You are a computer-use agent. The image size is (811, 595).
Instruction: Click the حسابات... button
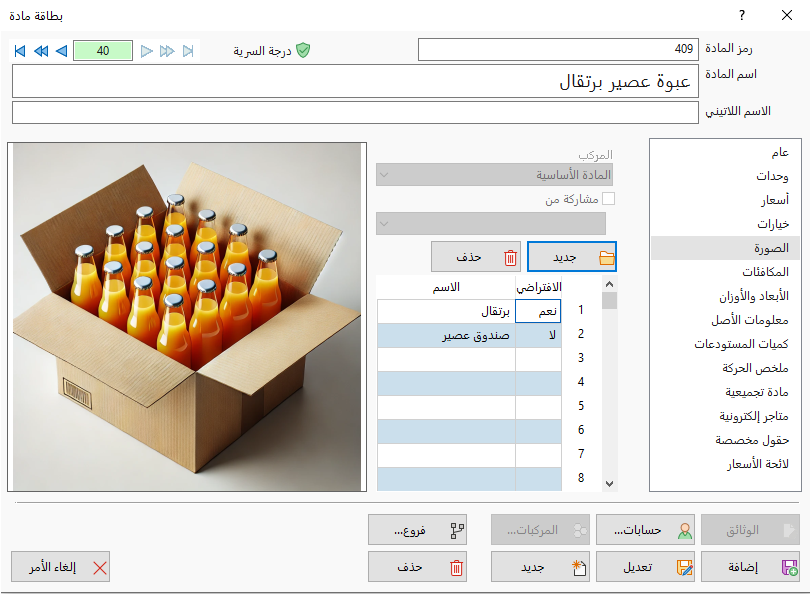tap(645, 529)
